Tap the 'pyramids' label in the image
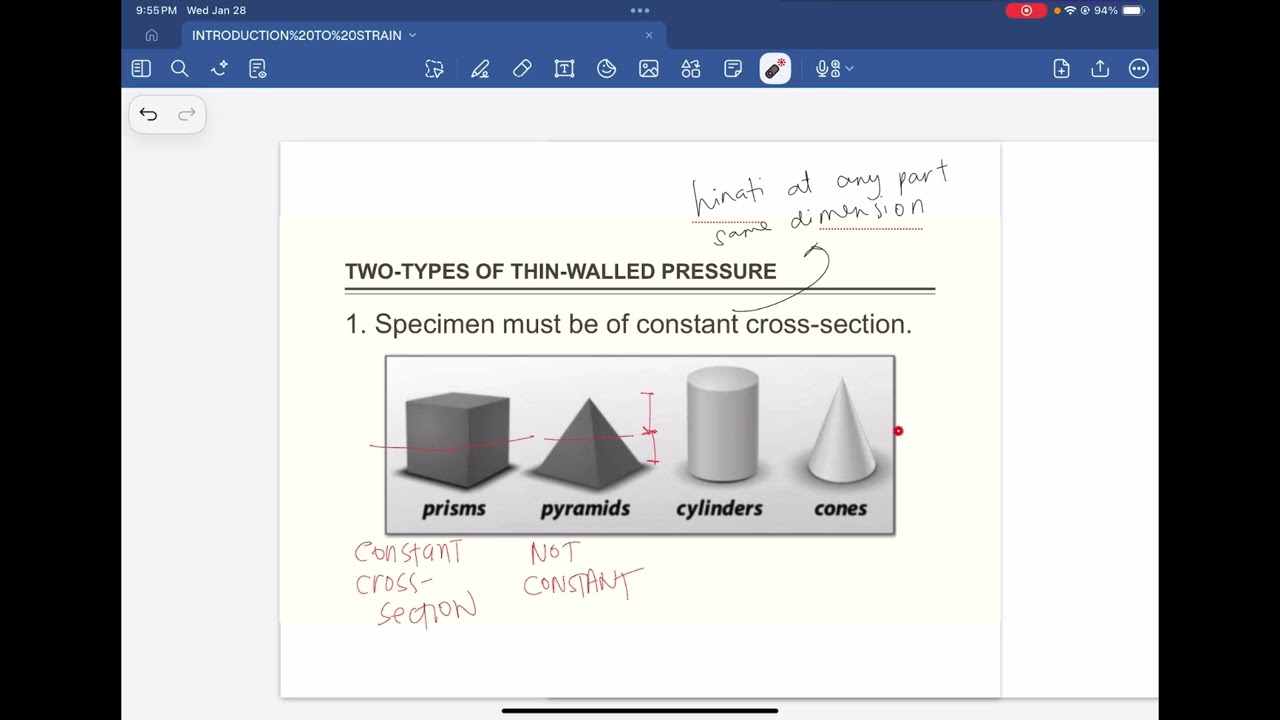1280x720 pixels. [585, 509]
